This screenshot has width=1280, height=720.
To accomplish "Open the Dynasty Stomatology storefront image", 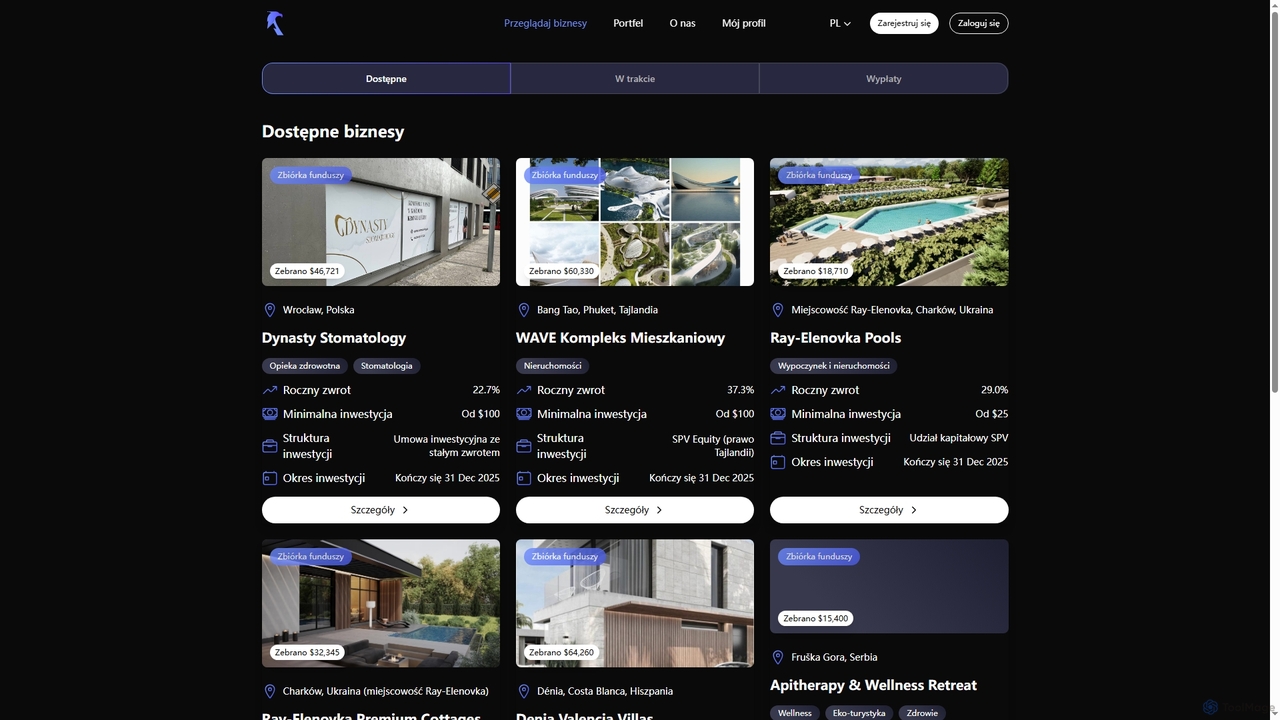I will (381, 222).
